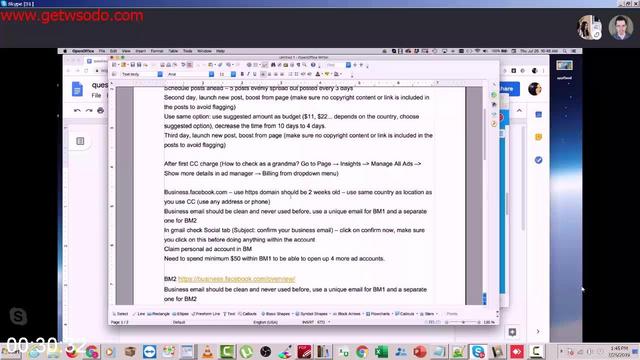Viewport: 640px width, 360px height.
Task: Open the Window menu in OpenOffice
Action: [x=204, y=51]
